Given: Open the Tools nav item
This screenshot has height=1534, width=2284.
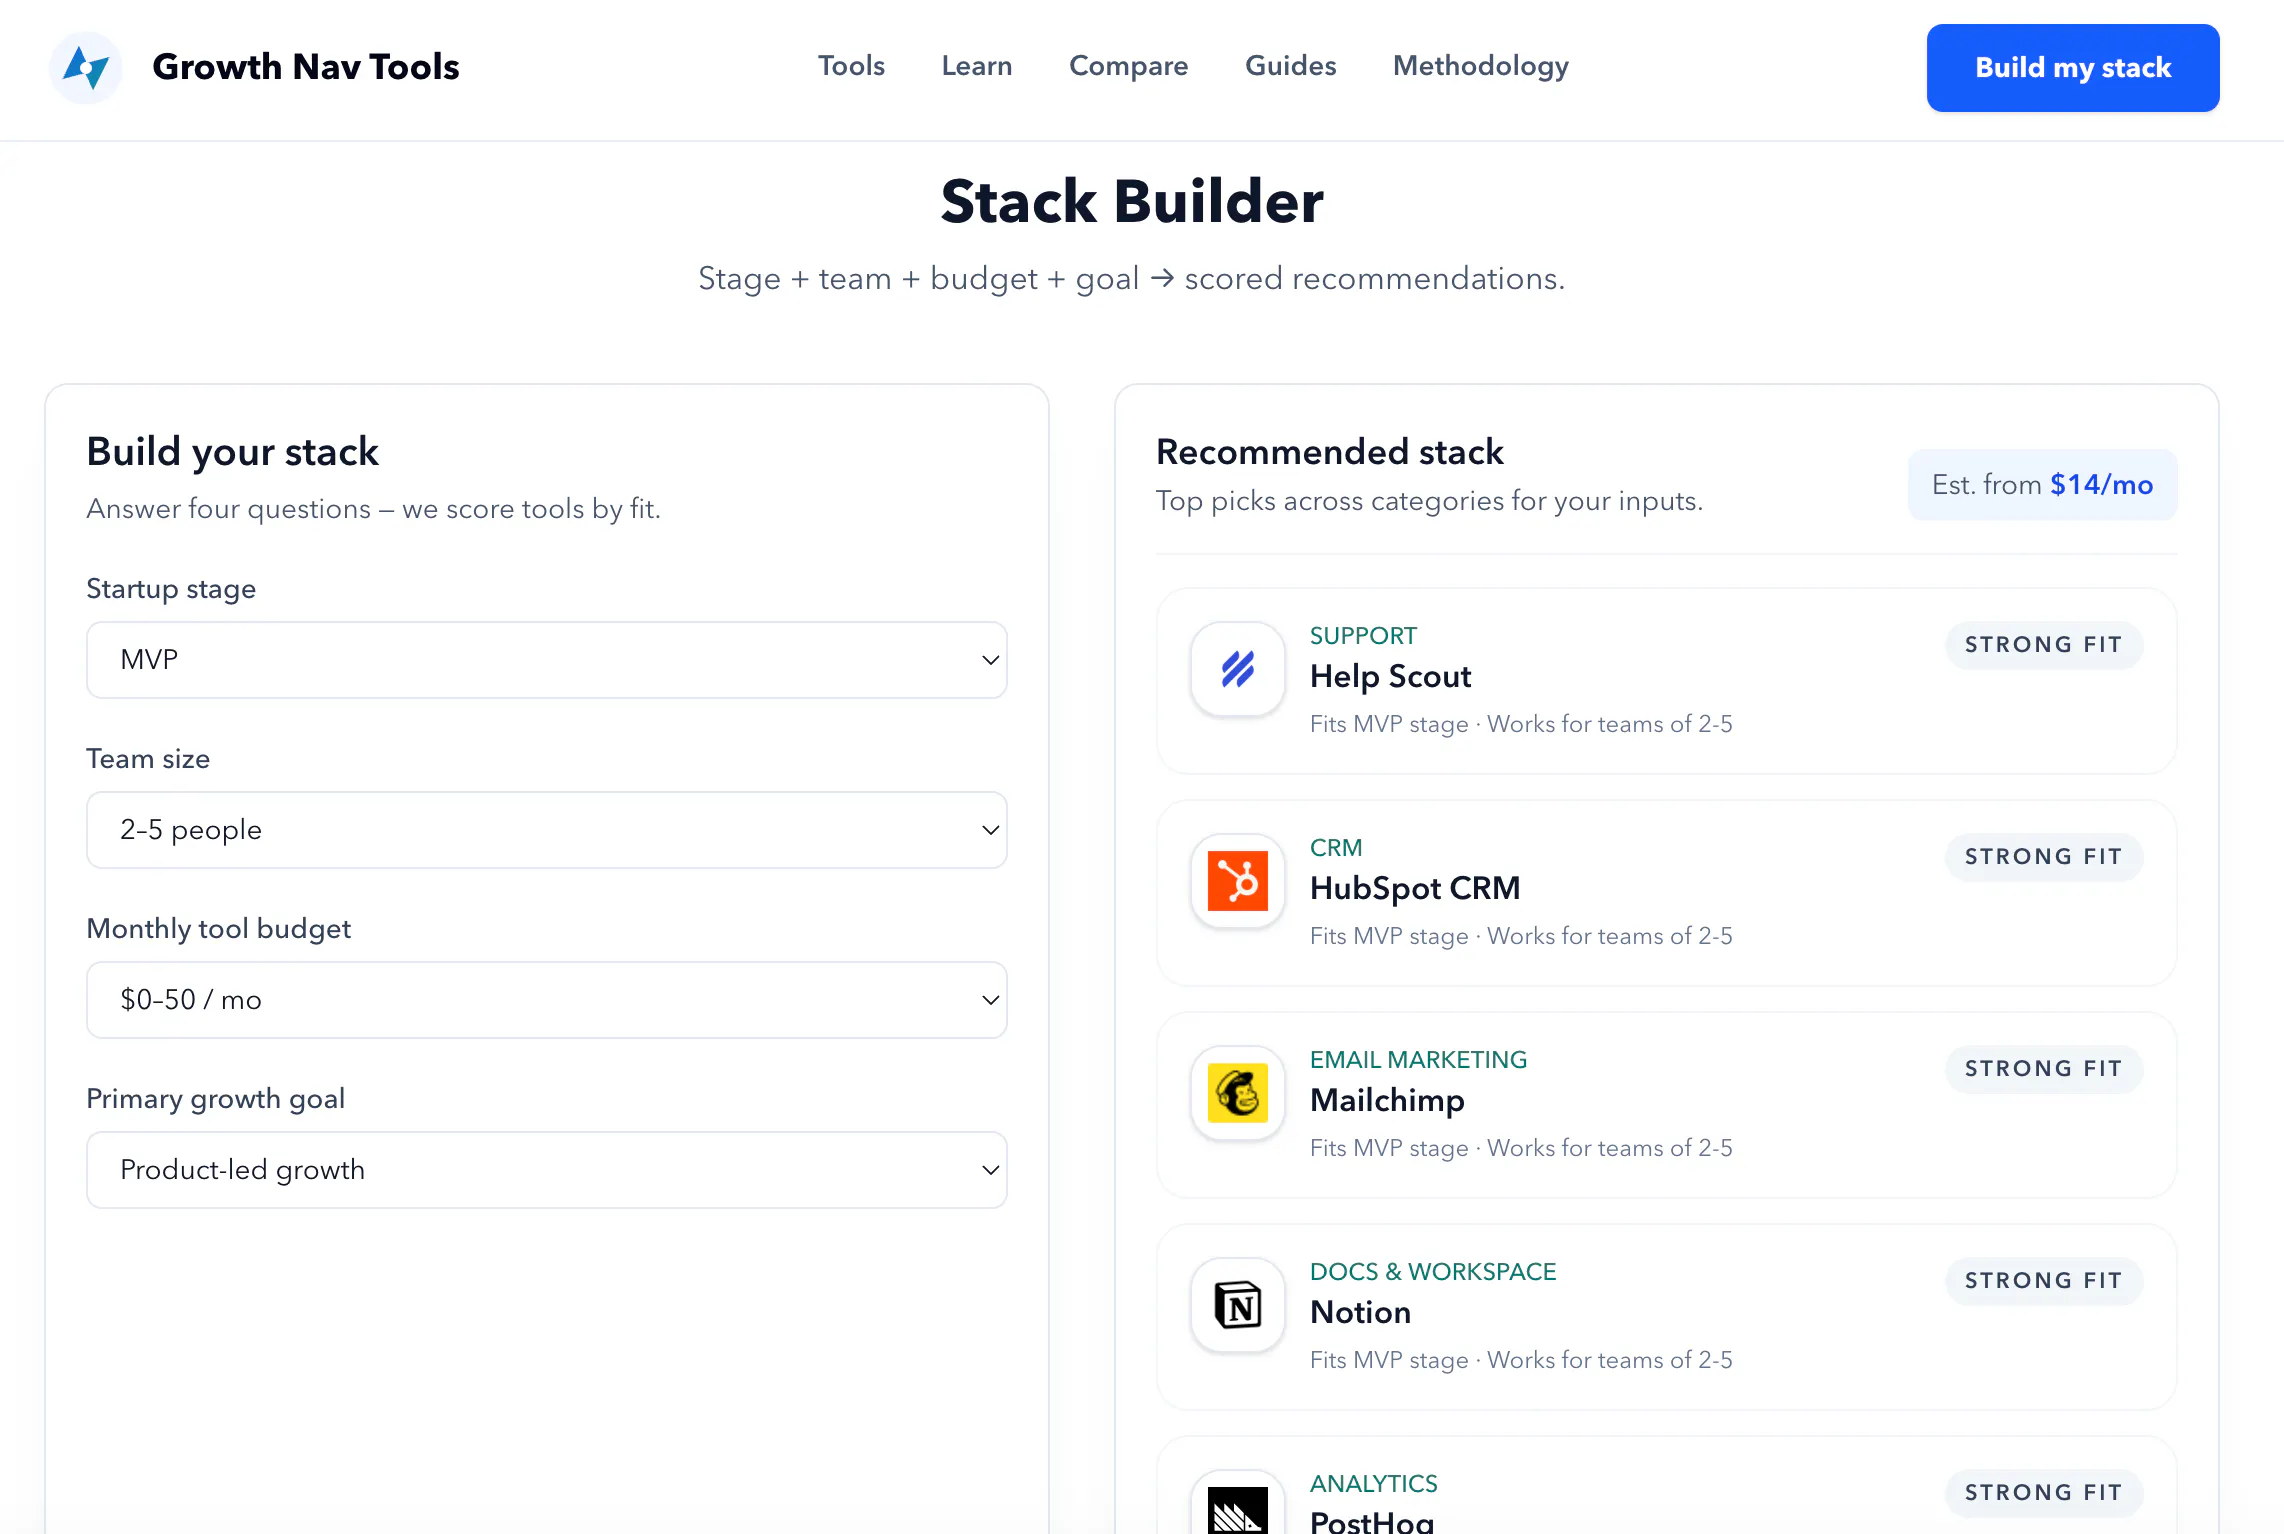Looking at the screenshot, I should pyautogui.click(x=851, y=66).
